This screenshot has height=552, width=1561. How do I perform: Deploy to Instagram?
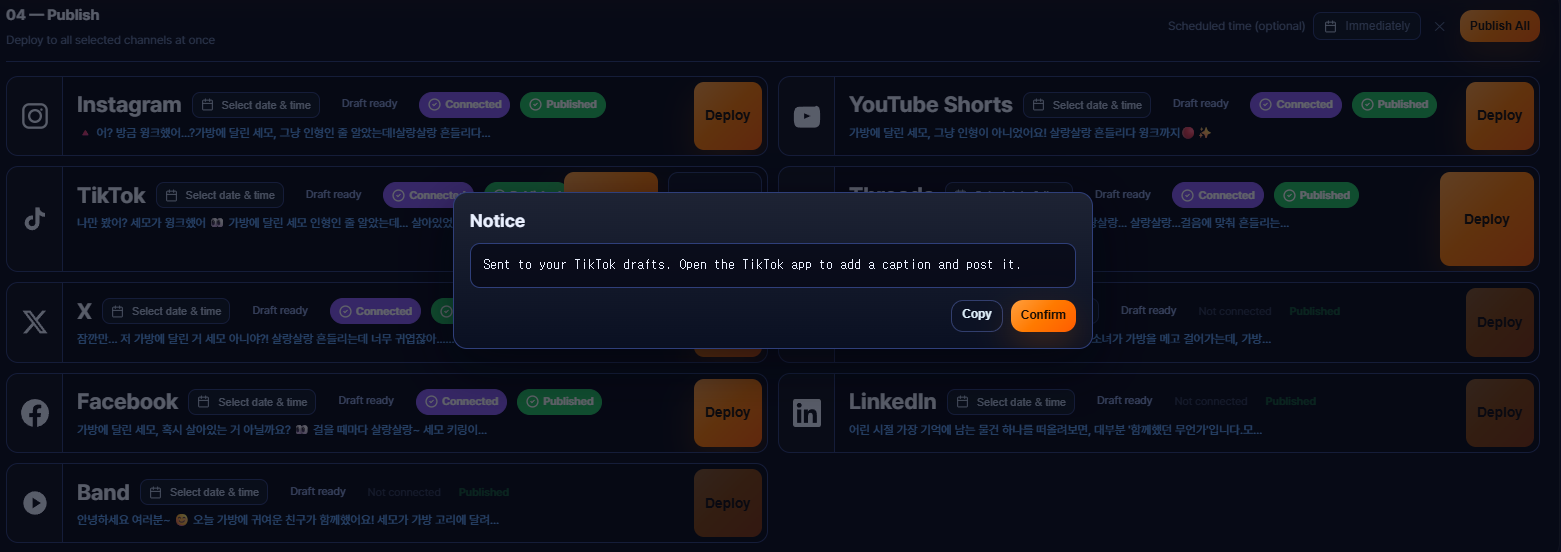727,116
